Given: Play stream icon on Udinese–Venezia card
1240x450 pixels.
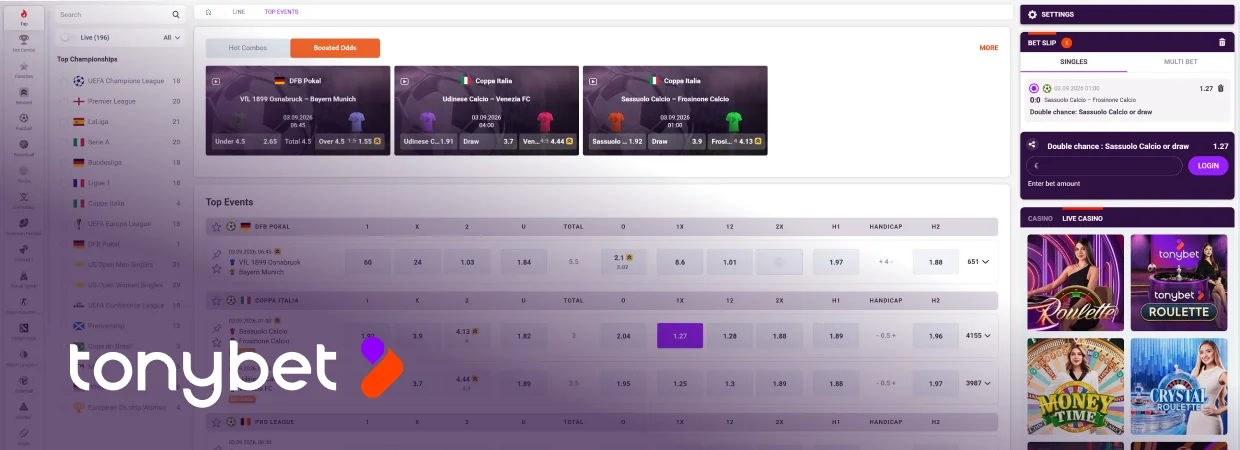Looking at the screenshot, I should (405, 80).
